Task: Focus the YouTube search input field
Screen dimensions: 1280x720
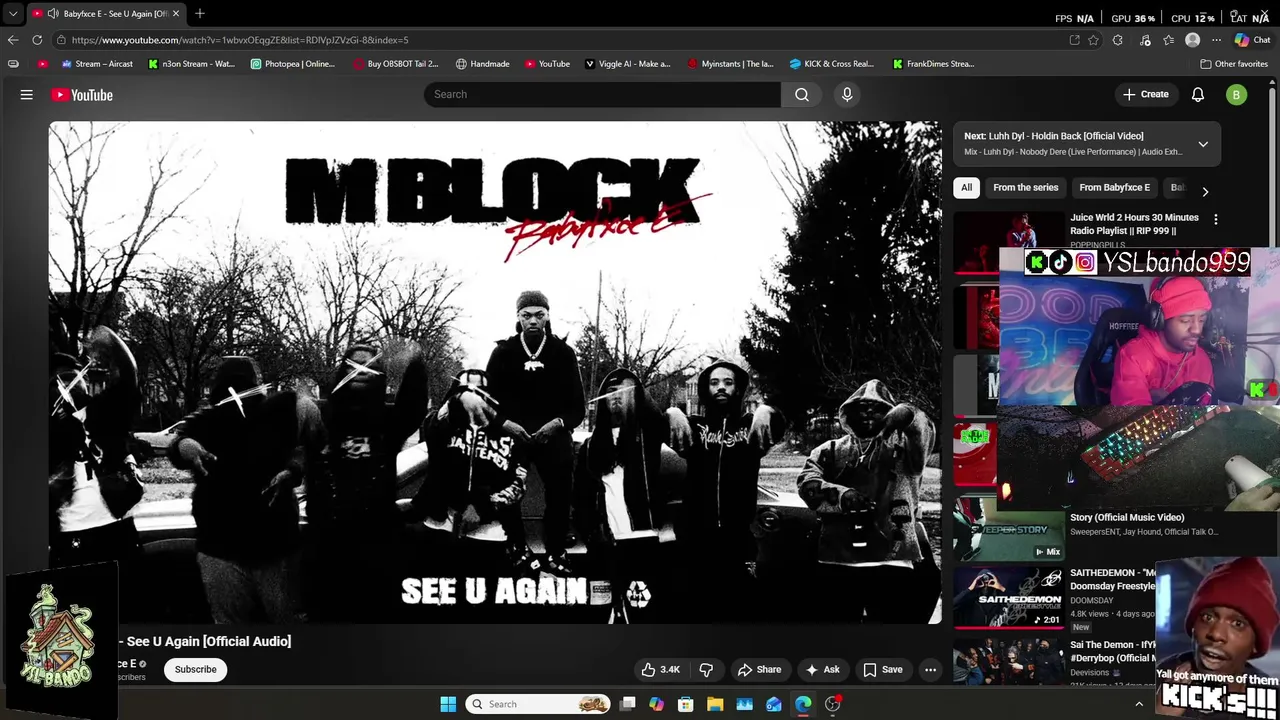Action: click(602, 94)
